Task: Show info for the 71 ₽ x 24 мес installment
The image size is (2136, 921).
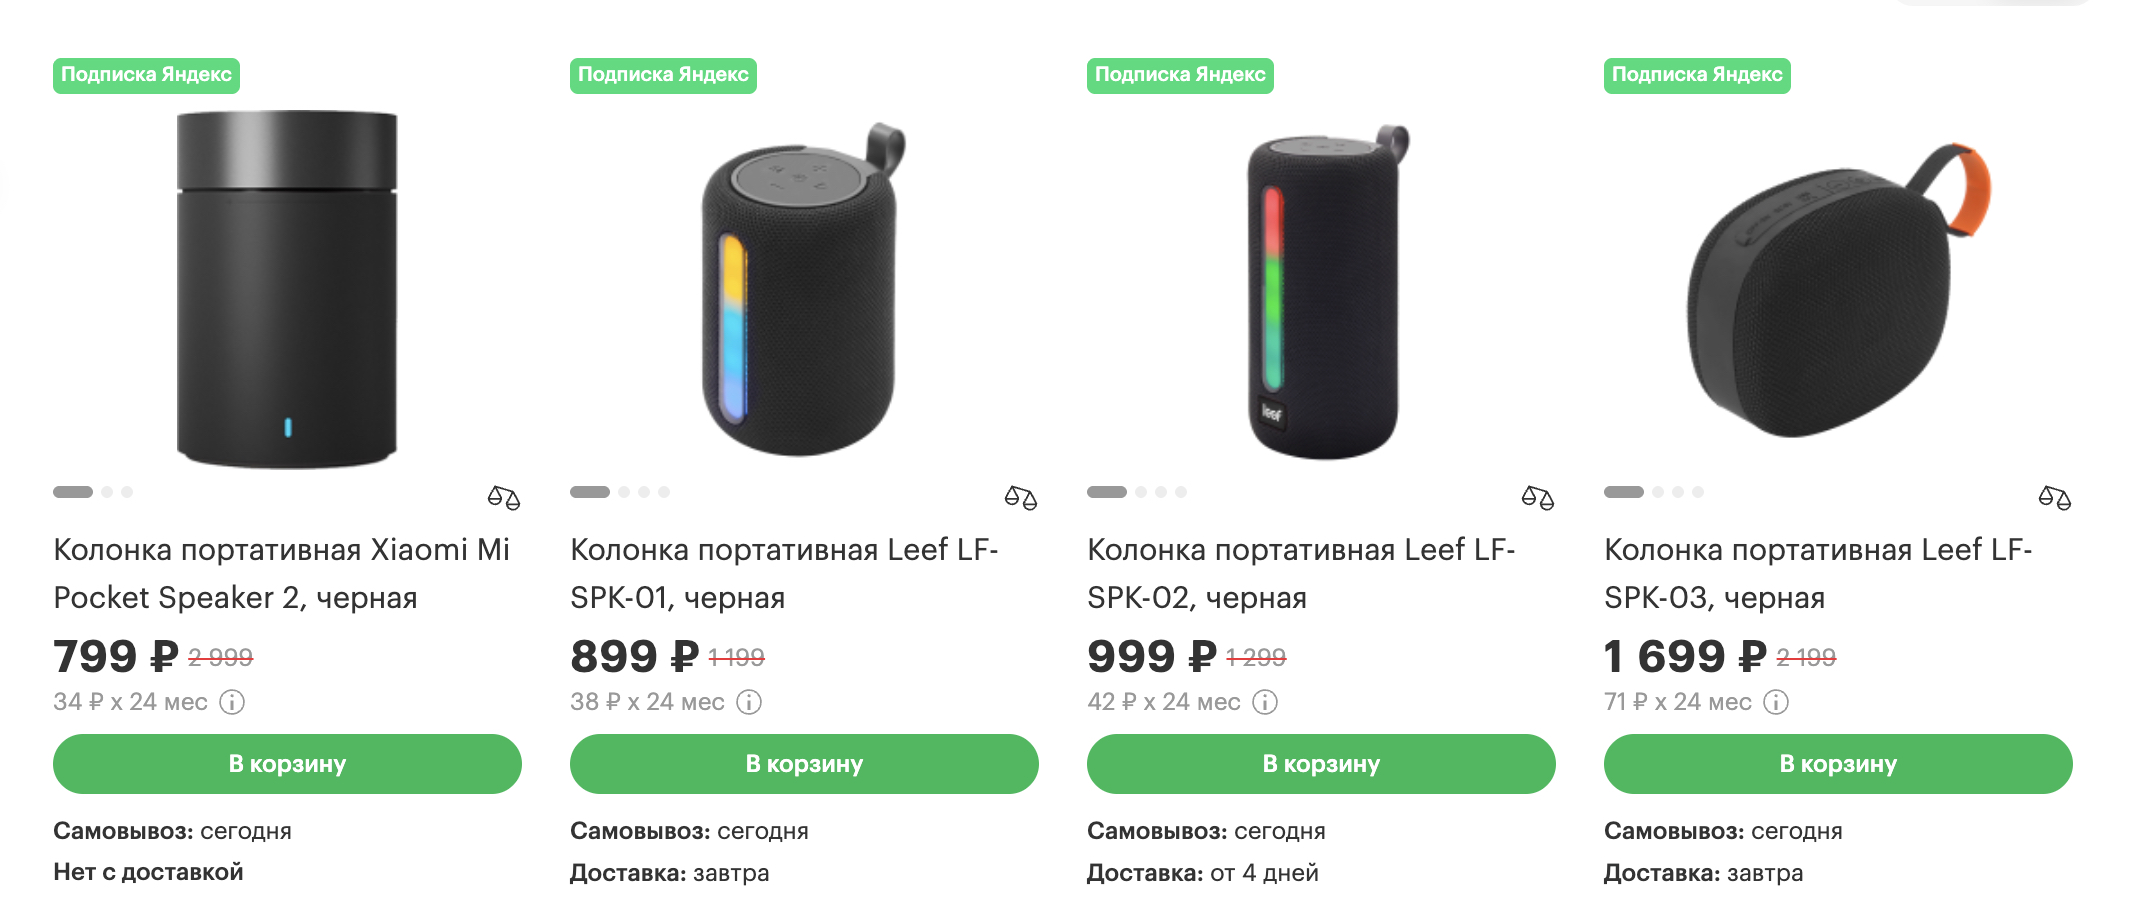Action: 1776,702
